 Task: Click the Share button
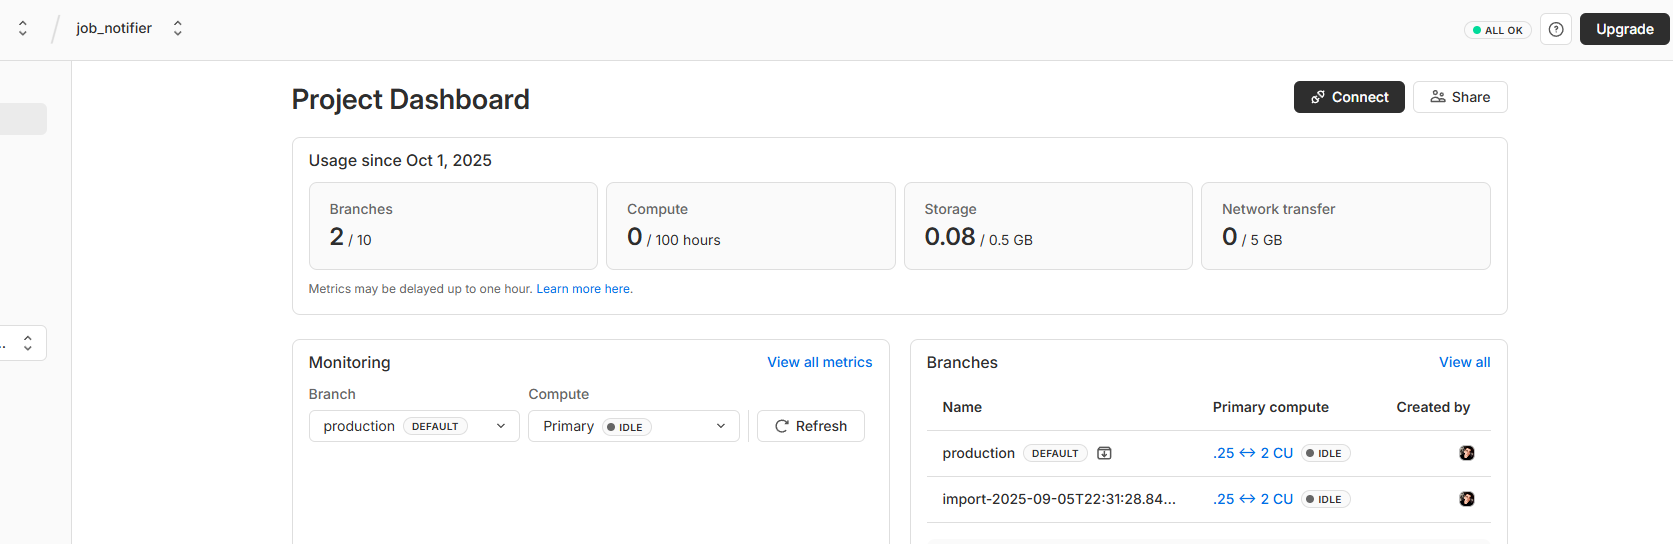coord(1459,97)
